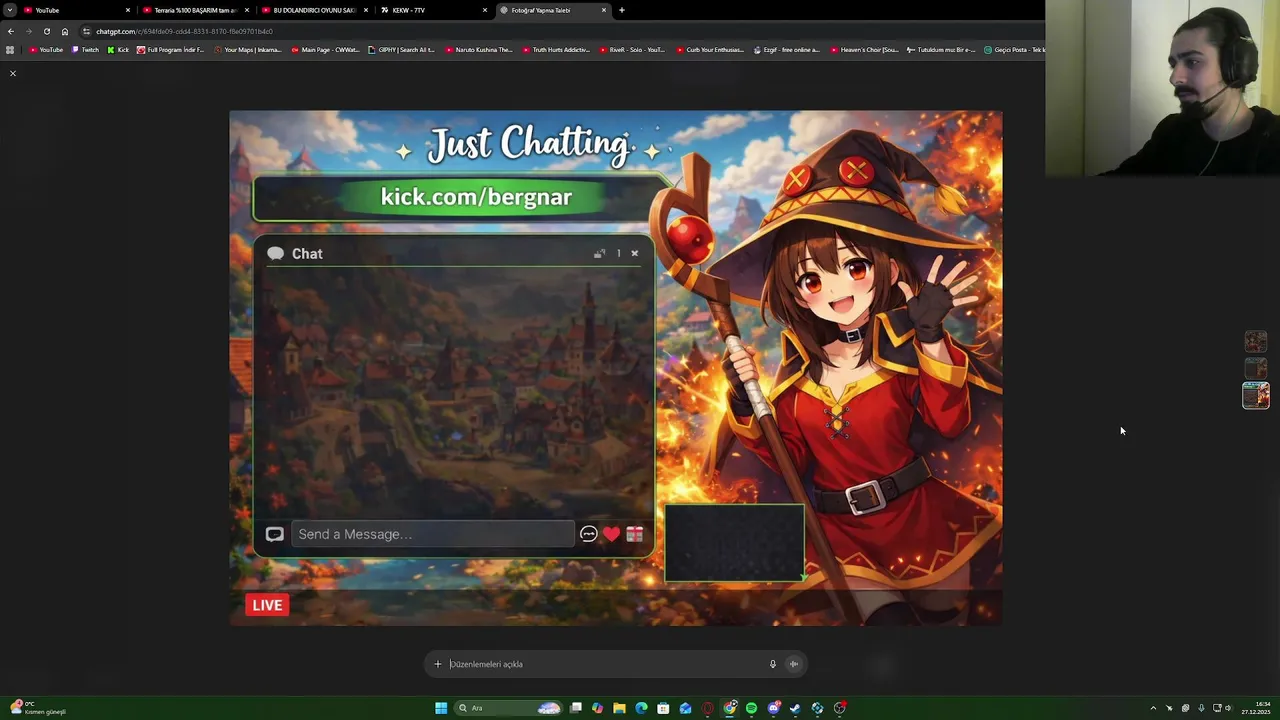Open Microsoft Edge from the taskbar
Image resolution: width=1280 pixels, height=720 pixels.
point(641,708)
